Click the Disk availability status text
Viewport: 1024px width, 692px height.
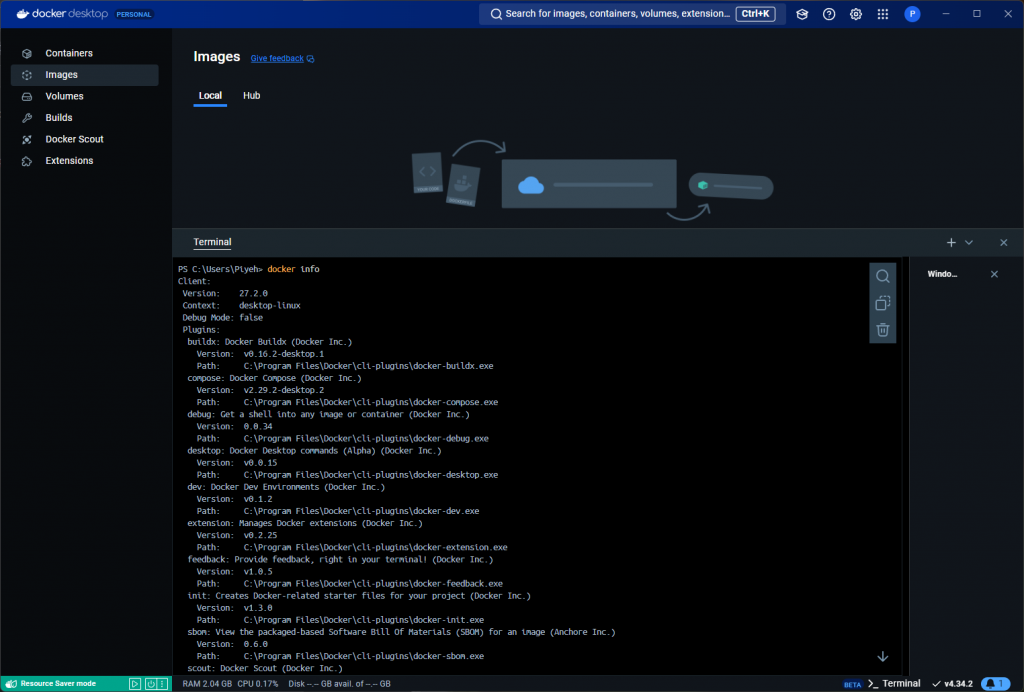click(x=340, y=684)
